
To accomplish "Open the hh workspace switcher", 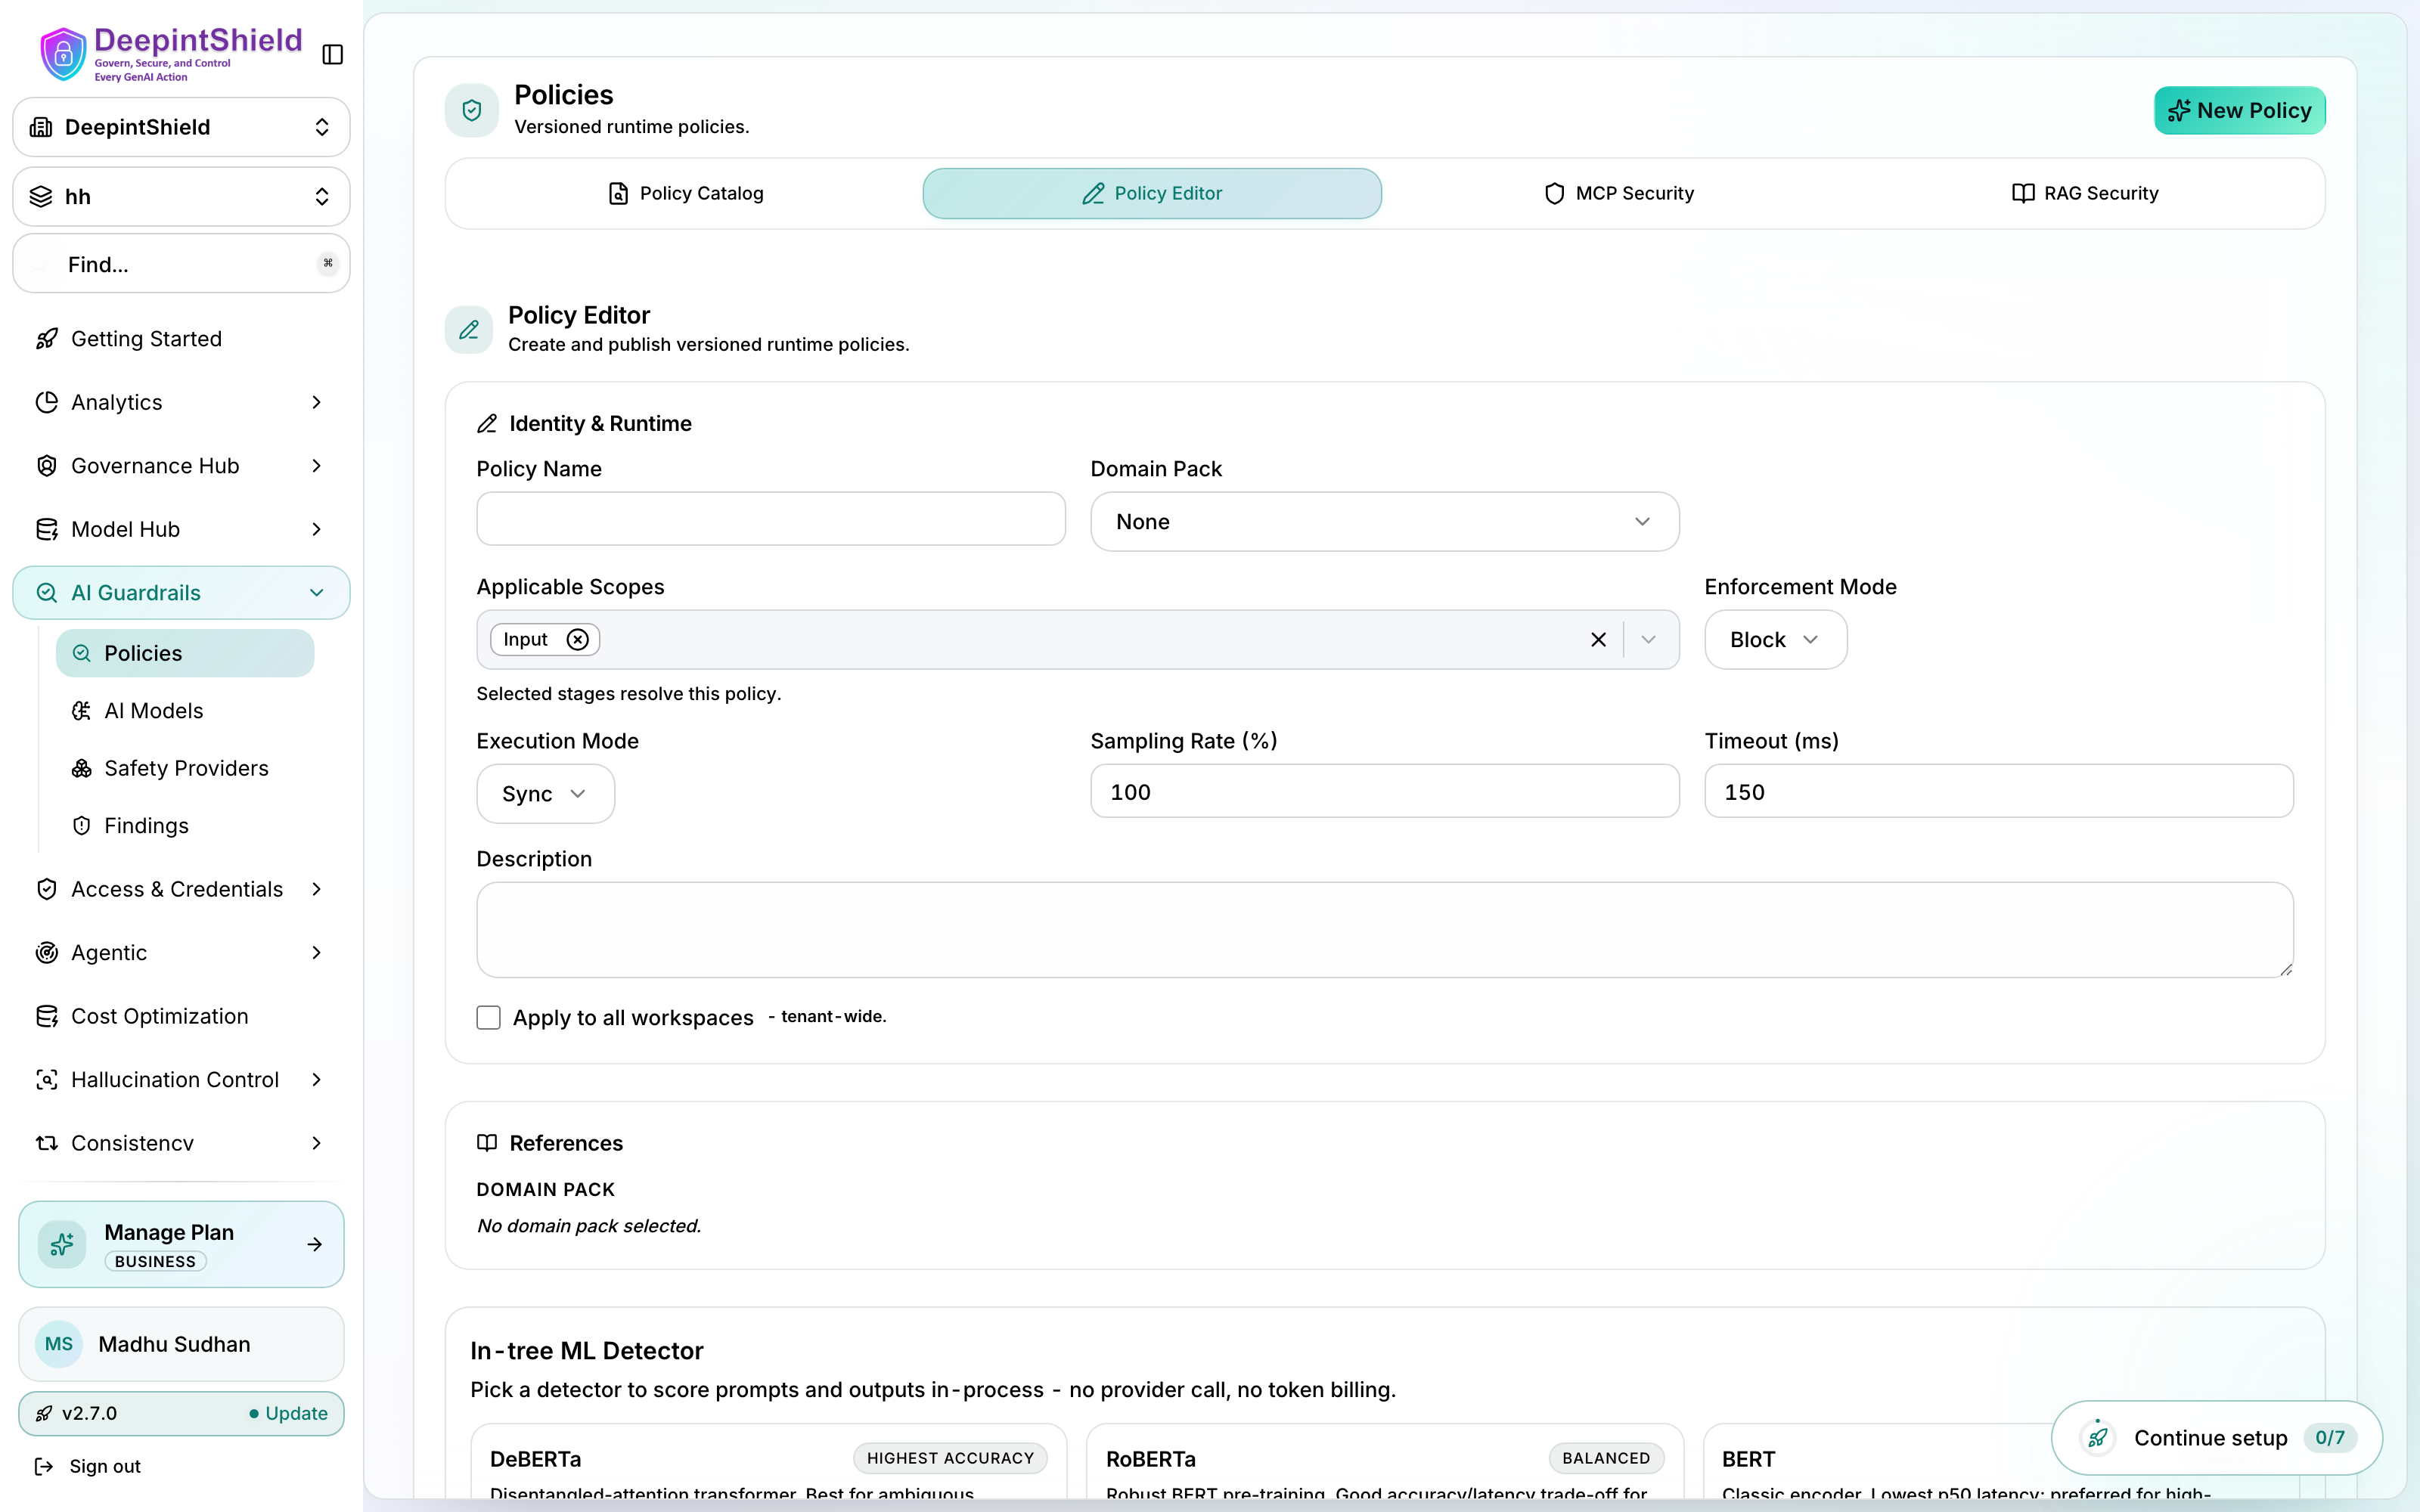I will tap(181, 196).
